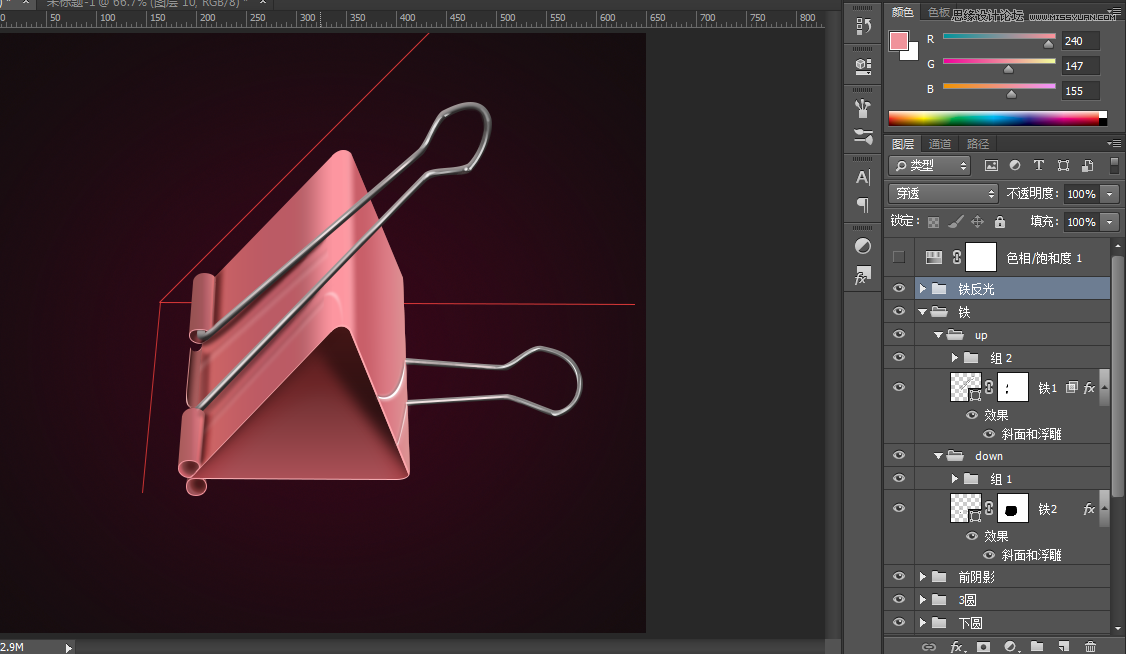Screen dimensions: 1126x654
Task: Click fx badge on 铁1 layer
Action: (1089, 388)
